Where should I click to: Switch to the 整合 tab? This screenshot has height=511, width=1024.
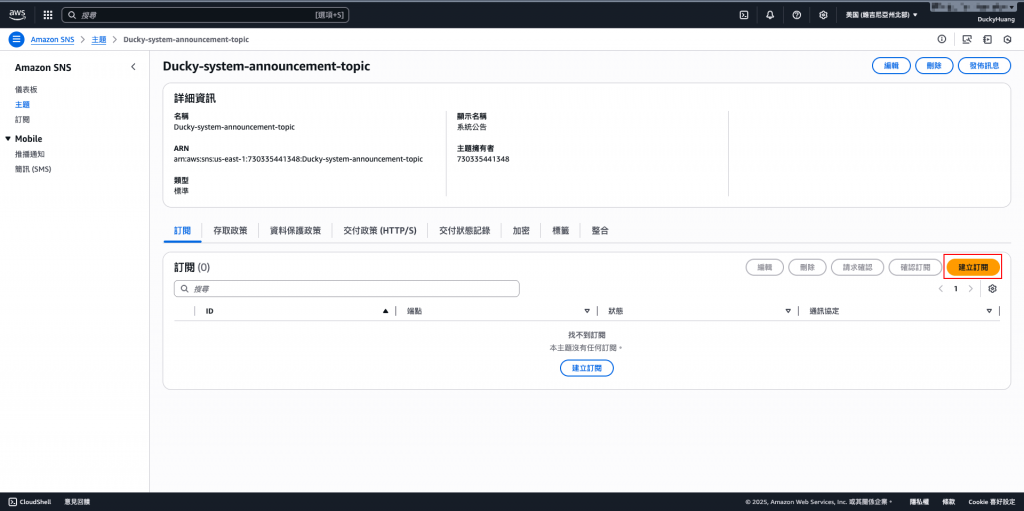click(600, 231)
